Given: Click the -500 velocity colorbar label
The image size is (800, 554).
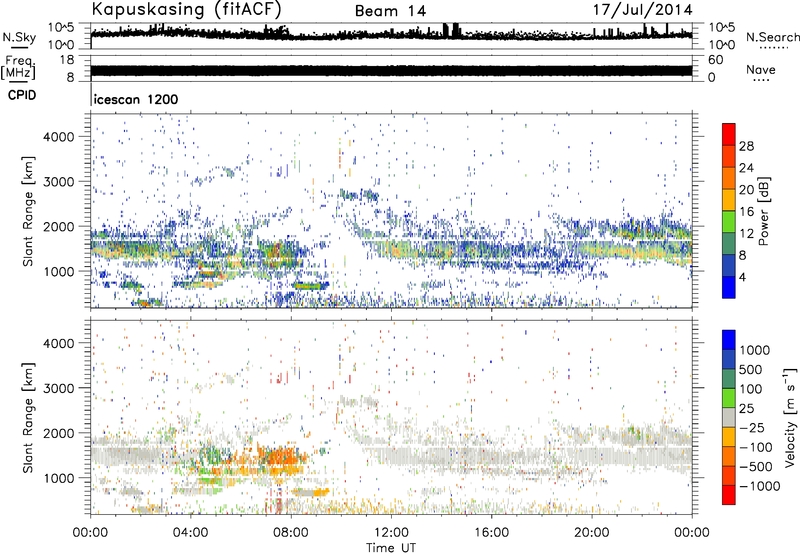Looking at the screenshot, I should tap(756, 466).
